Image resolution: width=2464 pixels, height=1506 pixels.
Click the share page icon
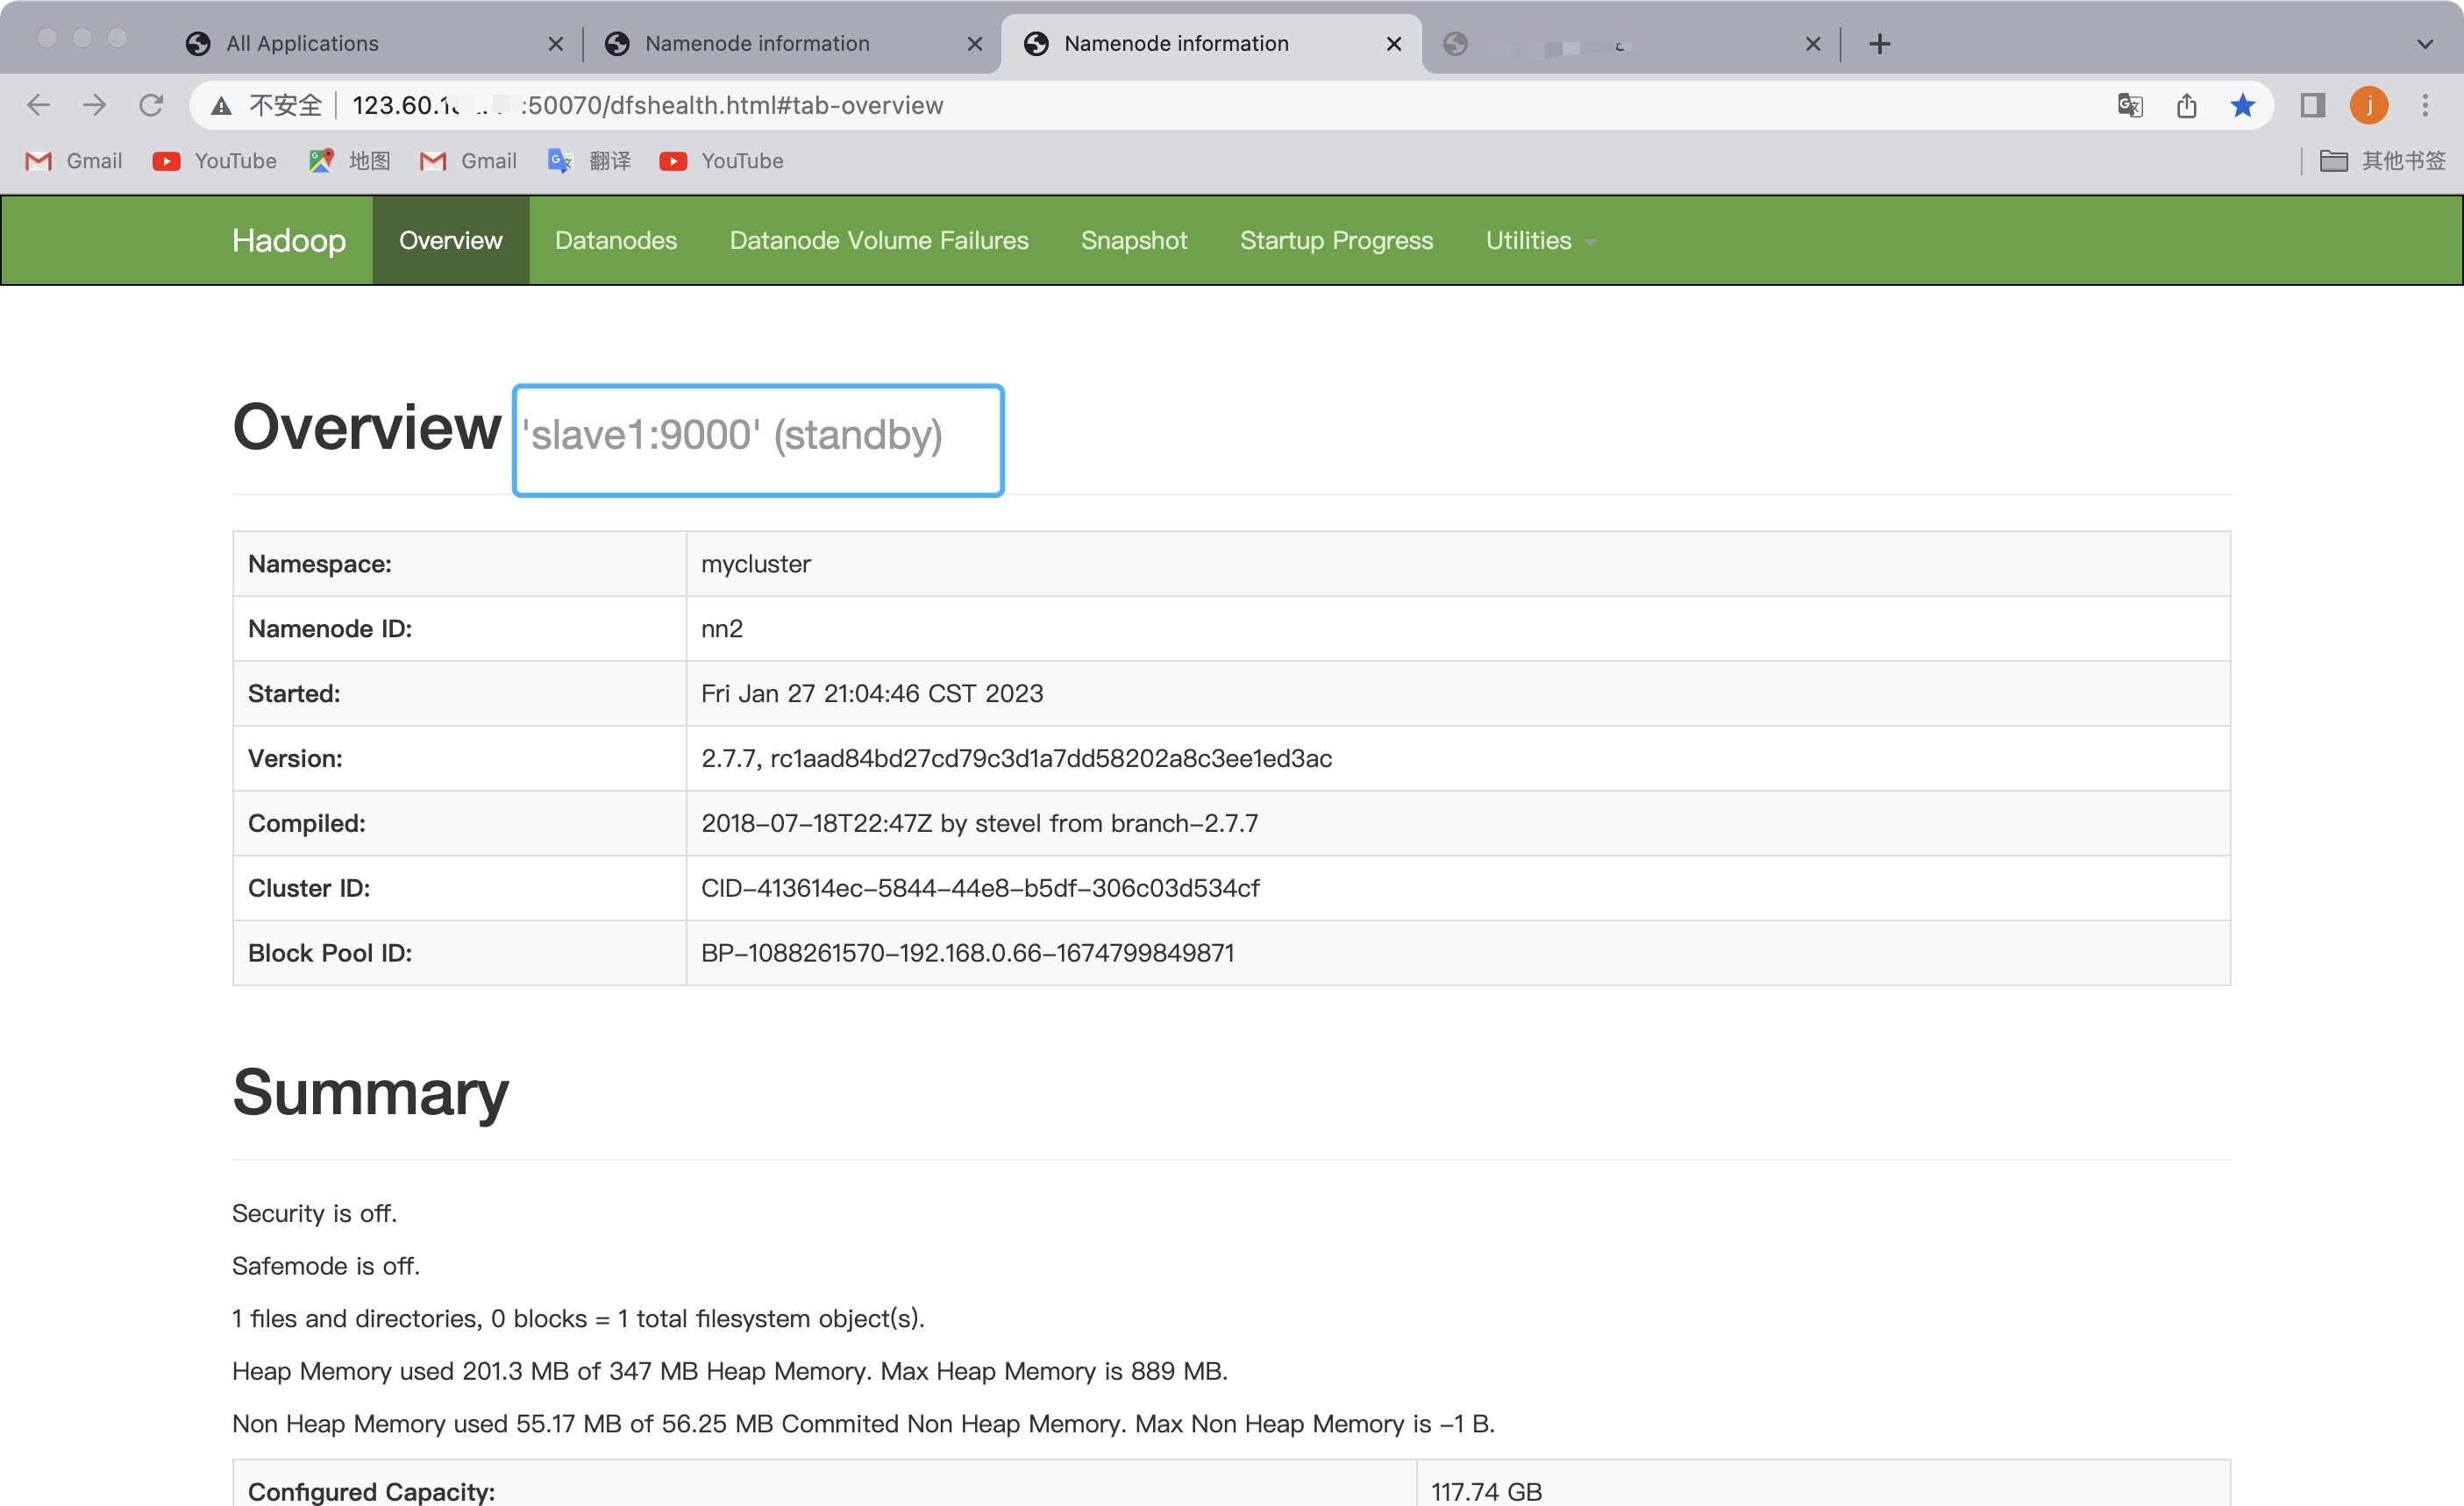2187,105
